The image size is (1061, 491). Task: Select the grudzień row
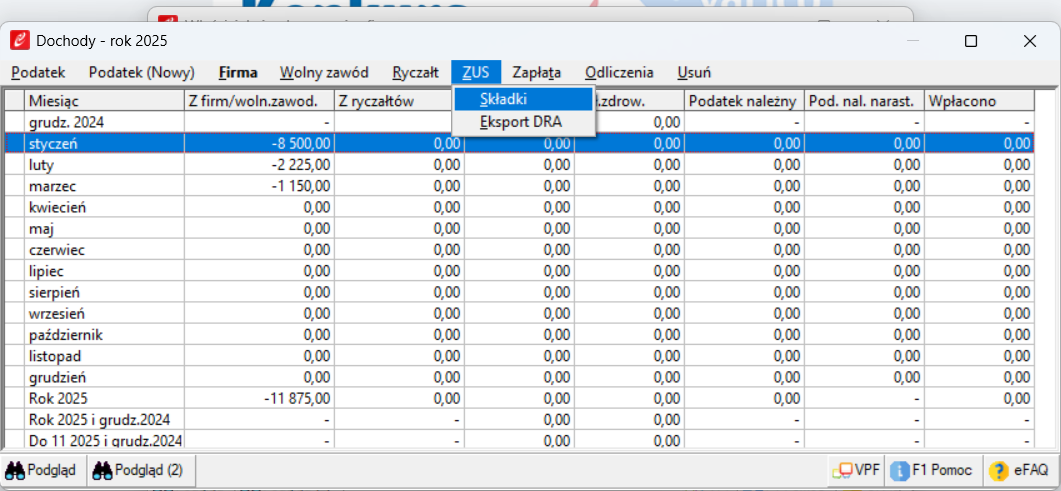(520, 377)
